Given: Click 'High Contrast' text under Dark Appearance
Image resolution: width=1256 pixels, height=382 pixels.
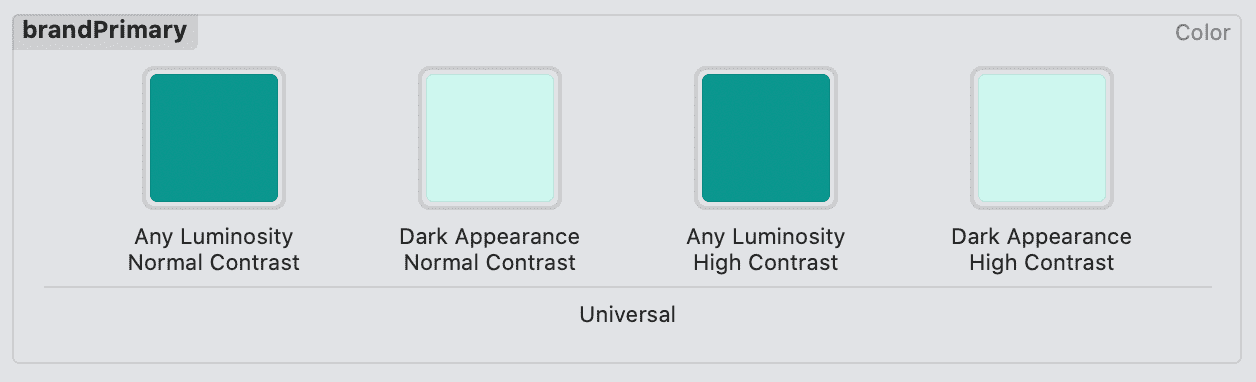Looking at the screenshot, I should pyautogui.click(x=1042, y=263).
